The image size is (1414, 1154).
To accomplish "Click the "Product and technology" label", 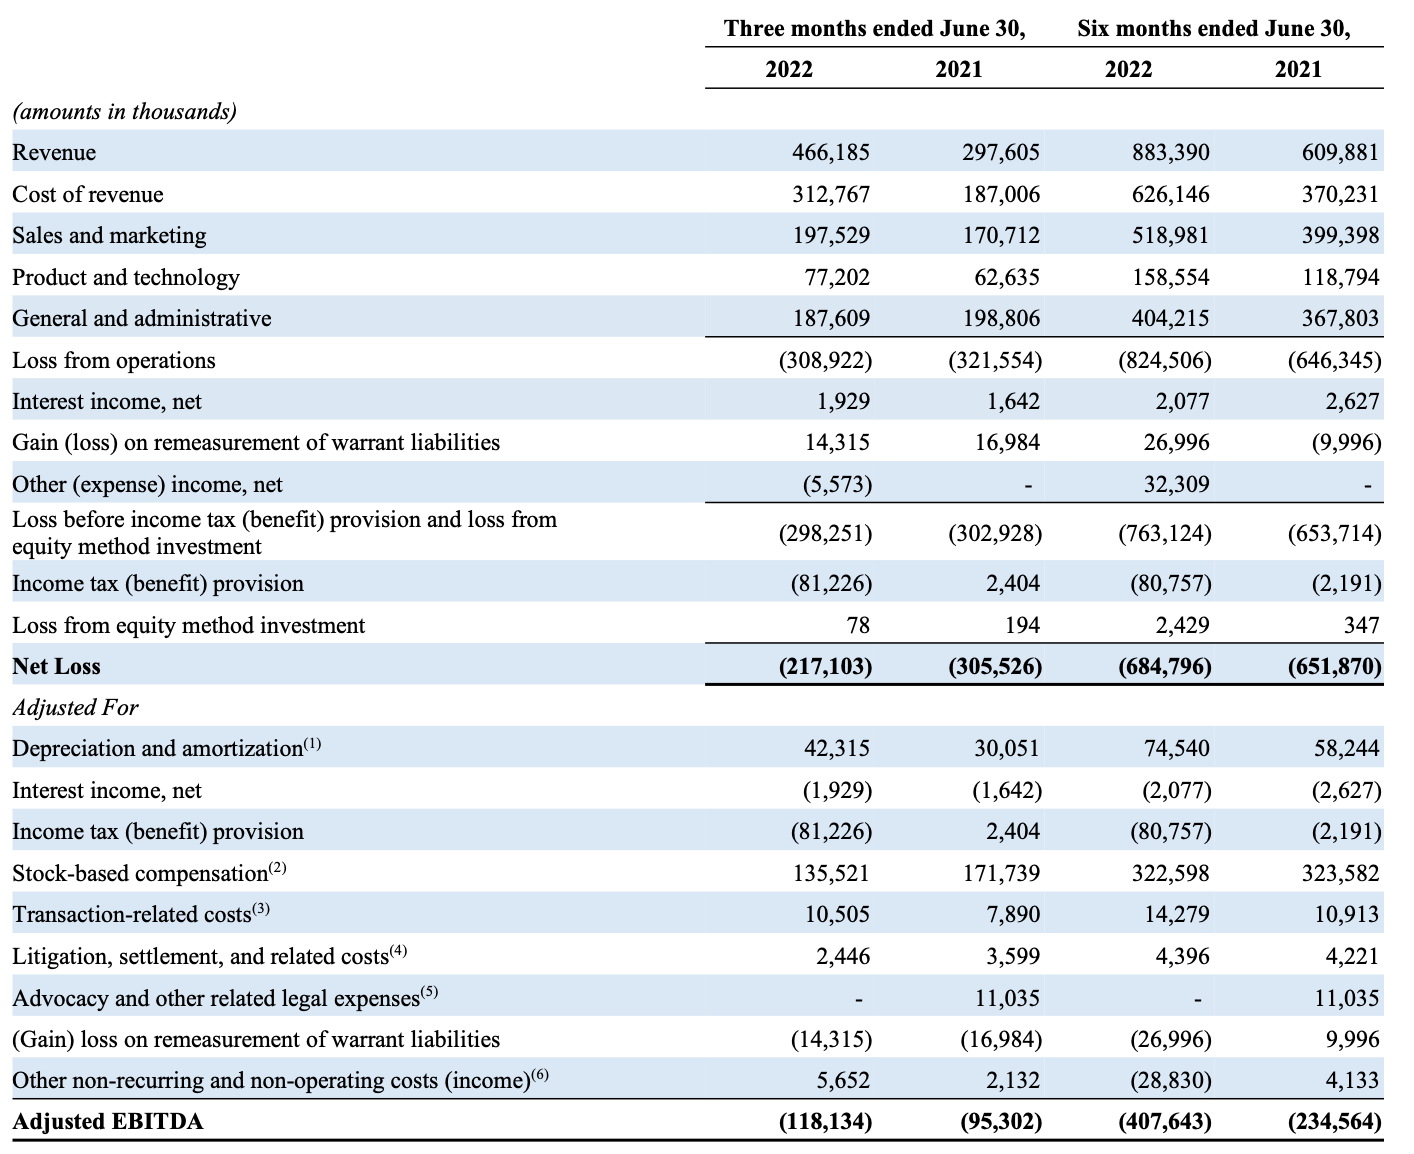I will (126, 277).
